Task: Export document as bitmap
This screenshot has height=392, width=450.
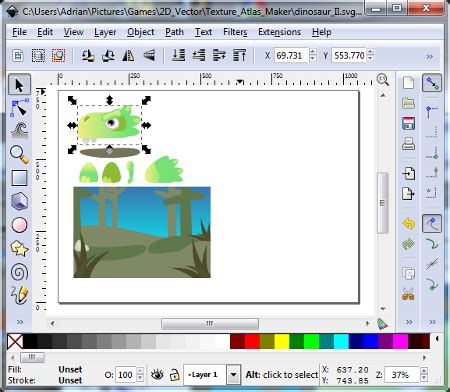Action: click(408, 193)
